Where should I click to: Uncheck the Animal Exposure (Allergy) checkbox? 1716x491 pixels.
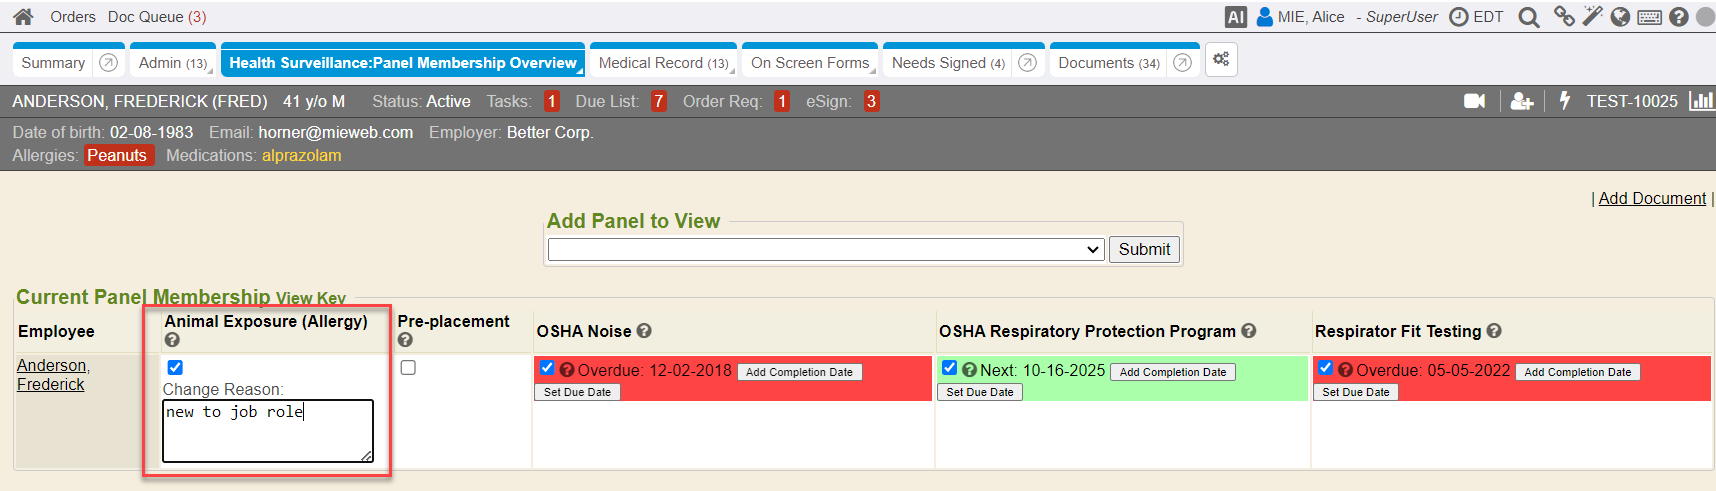(x=175, y=368)
